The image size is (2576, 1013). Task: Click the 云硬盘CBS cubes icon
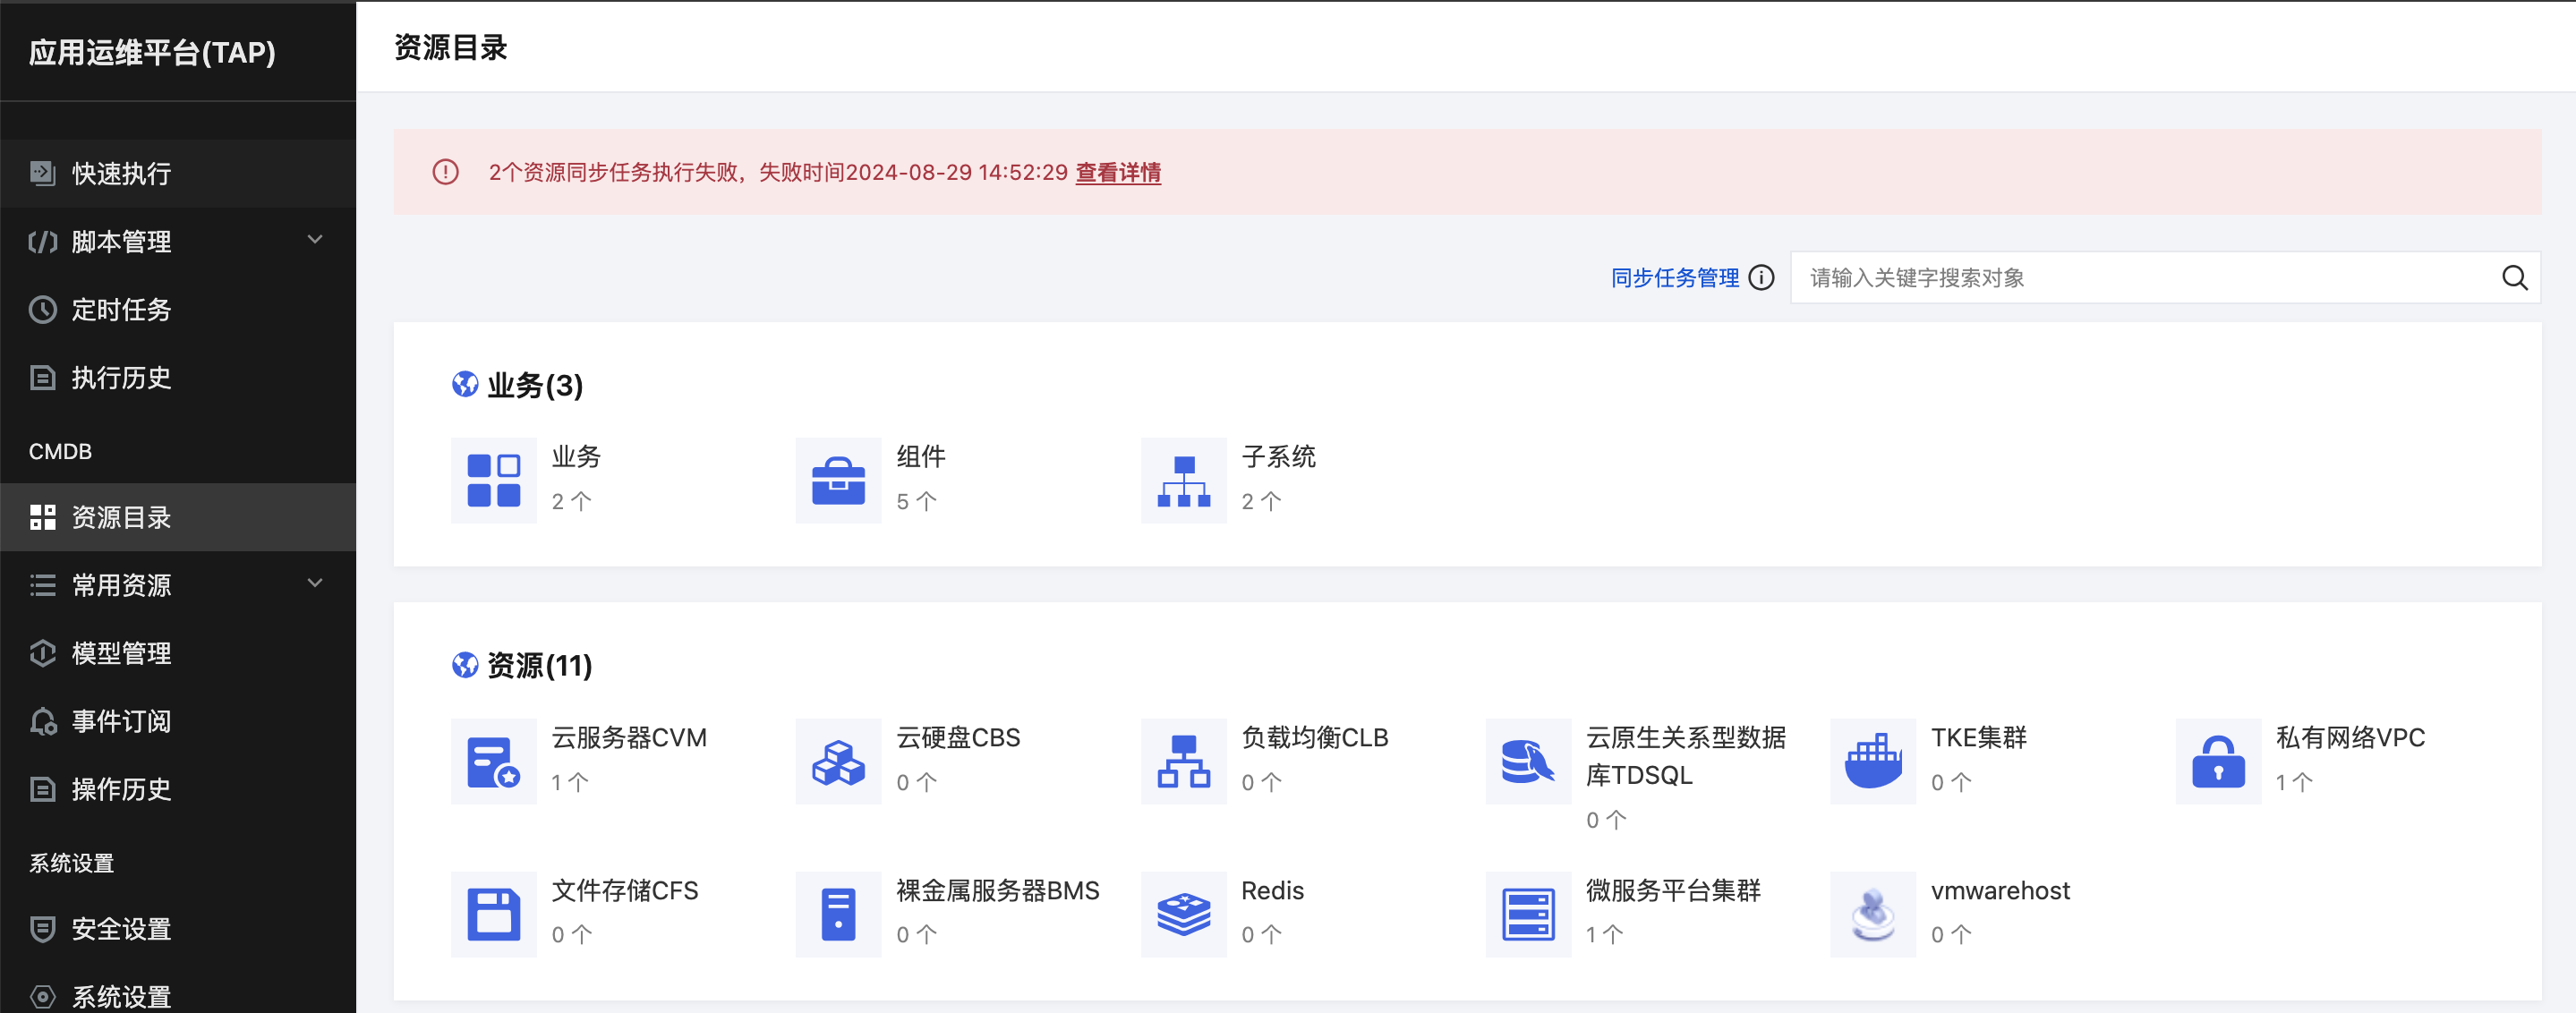tap(838, 762)
